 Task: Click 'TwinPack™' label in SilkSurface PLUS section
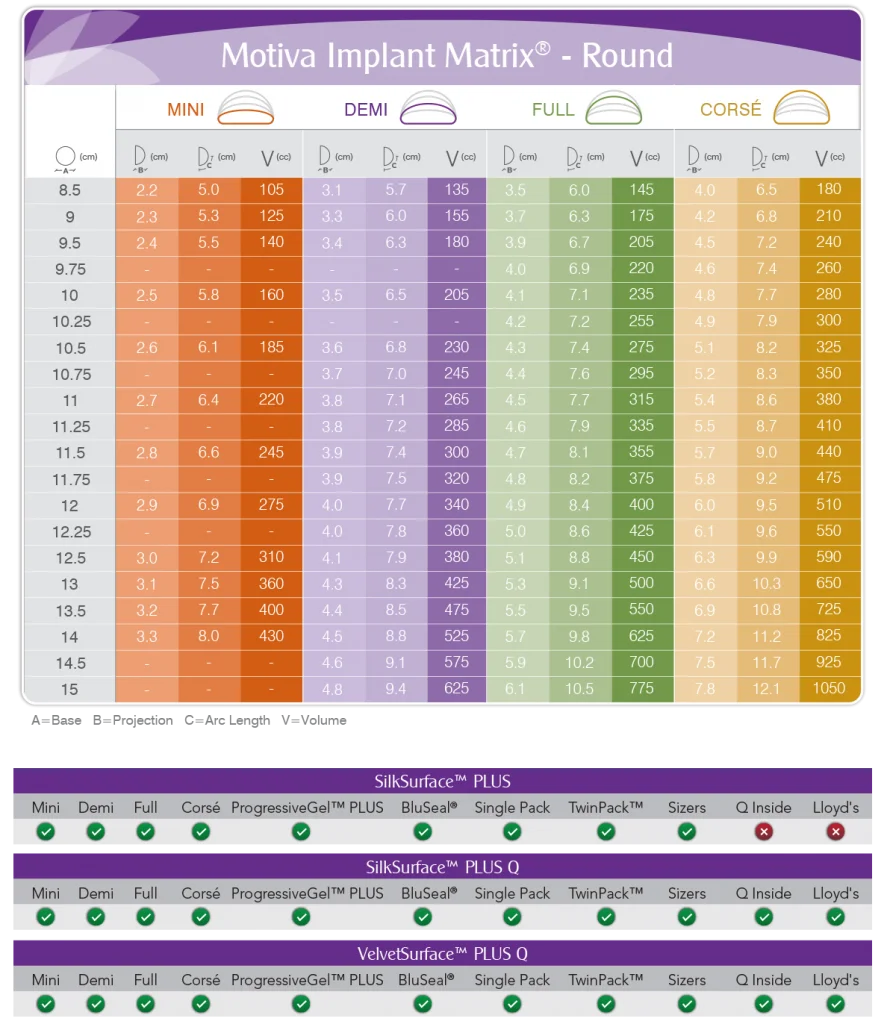click(x=606, y=807)
